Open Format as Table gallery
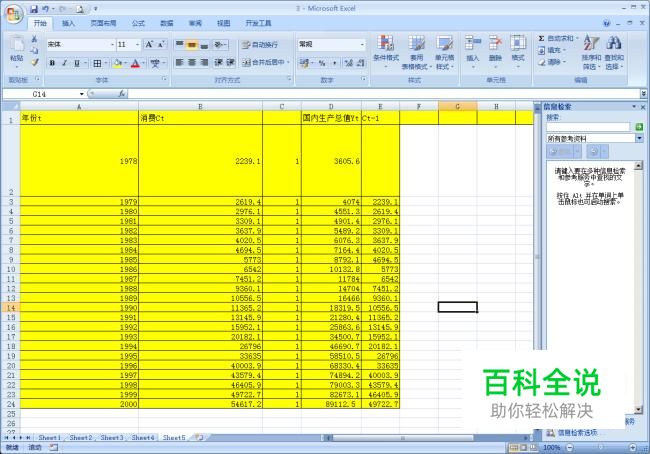This screenshot has width=650, height=454. click(416, 53)
